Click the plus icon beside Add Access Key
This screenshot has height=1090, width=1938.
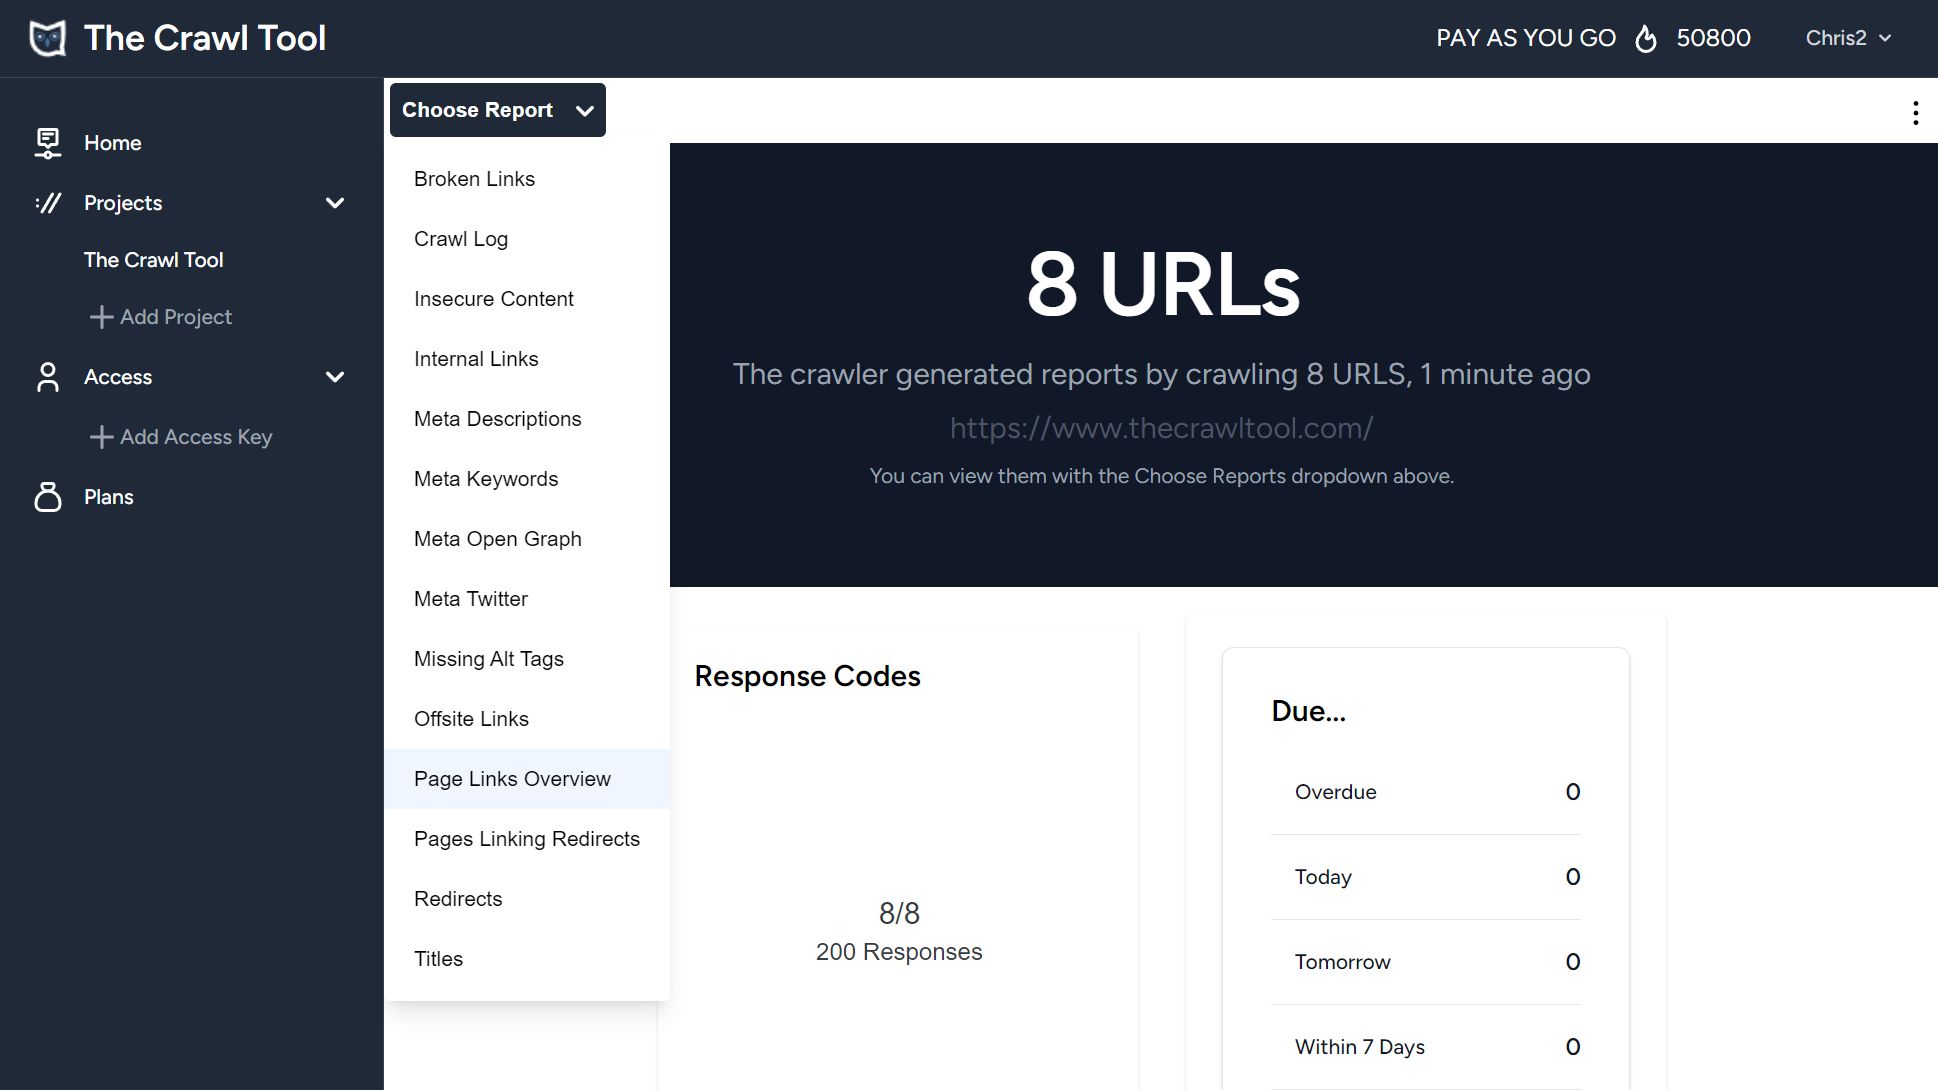coord(101,437)
